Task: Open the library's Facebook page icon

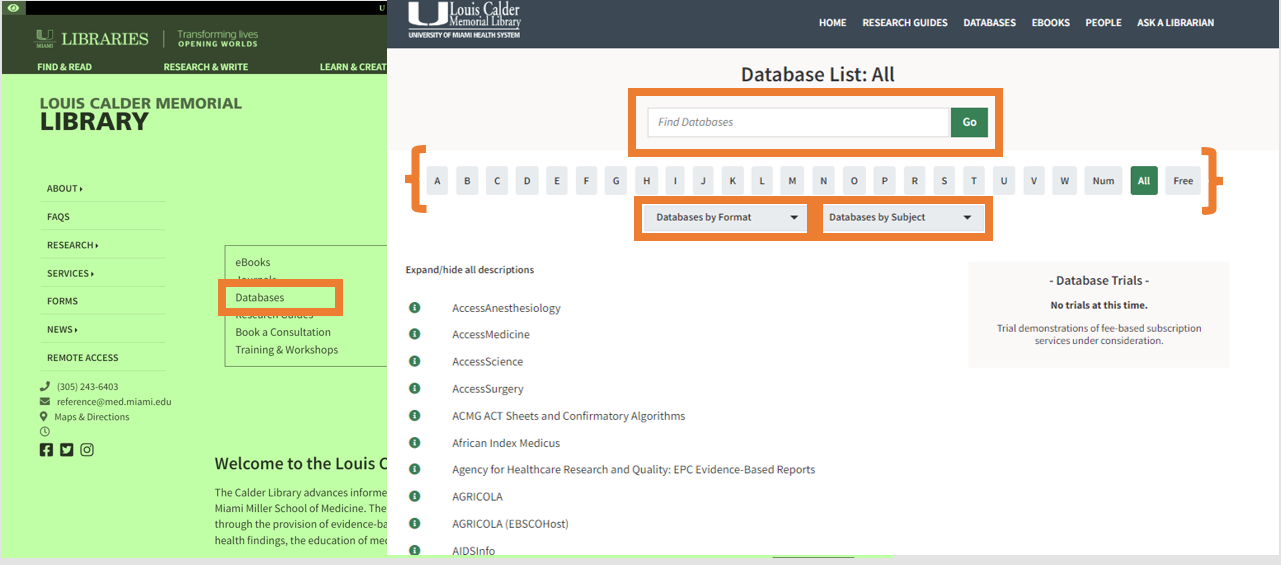Action: tap(46, 450)
